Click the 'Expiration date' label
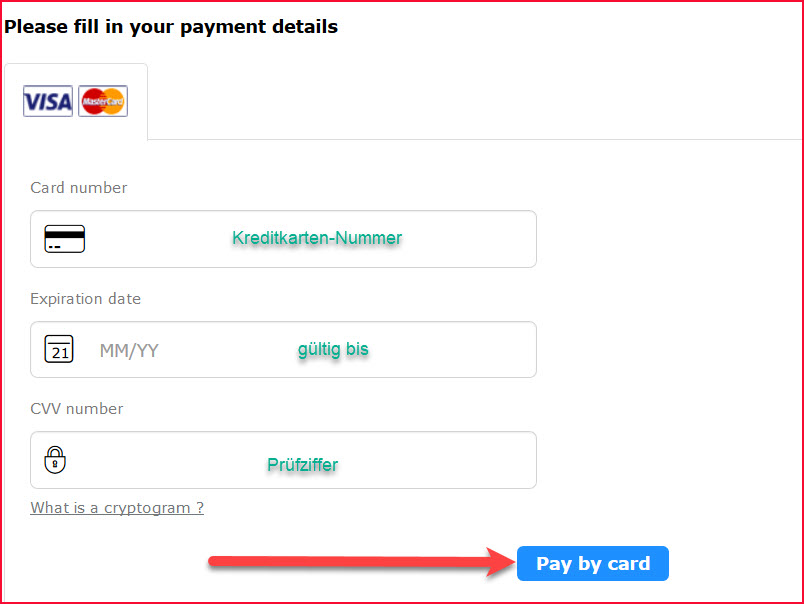The height and width of the screenshot is (604, 804). click(x=85, y=299)
